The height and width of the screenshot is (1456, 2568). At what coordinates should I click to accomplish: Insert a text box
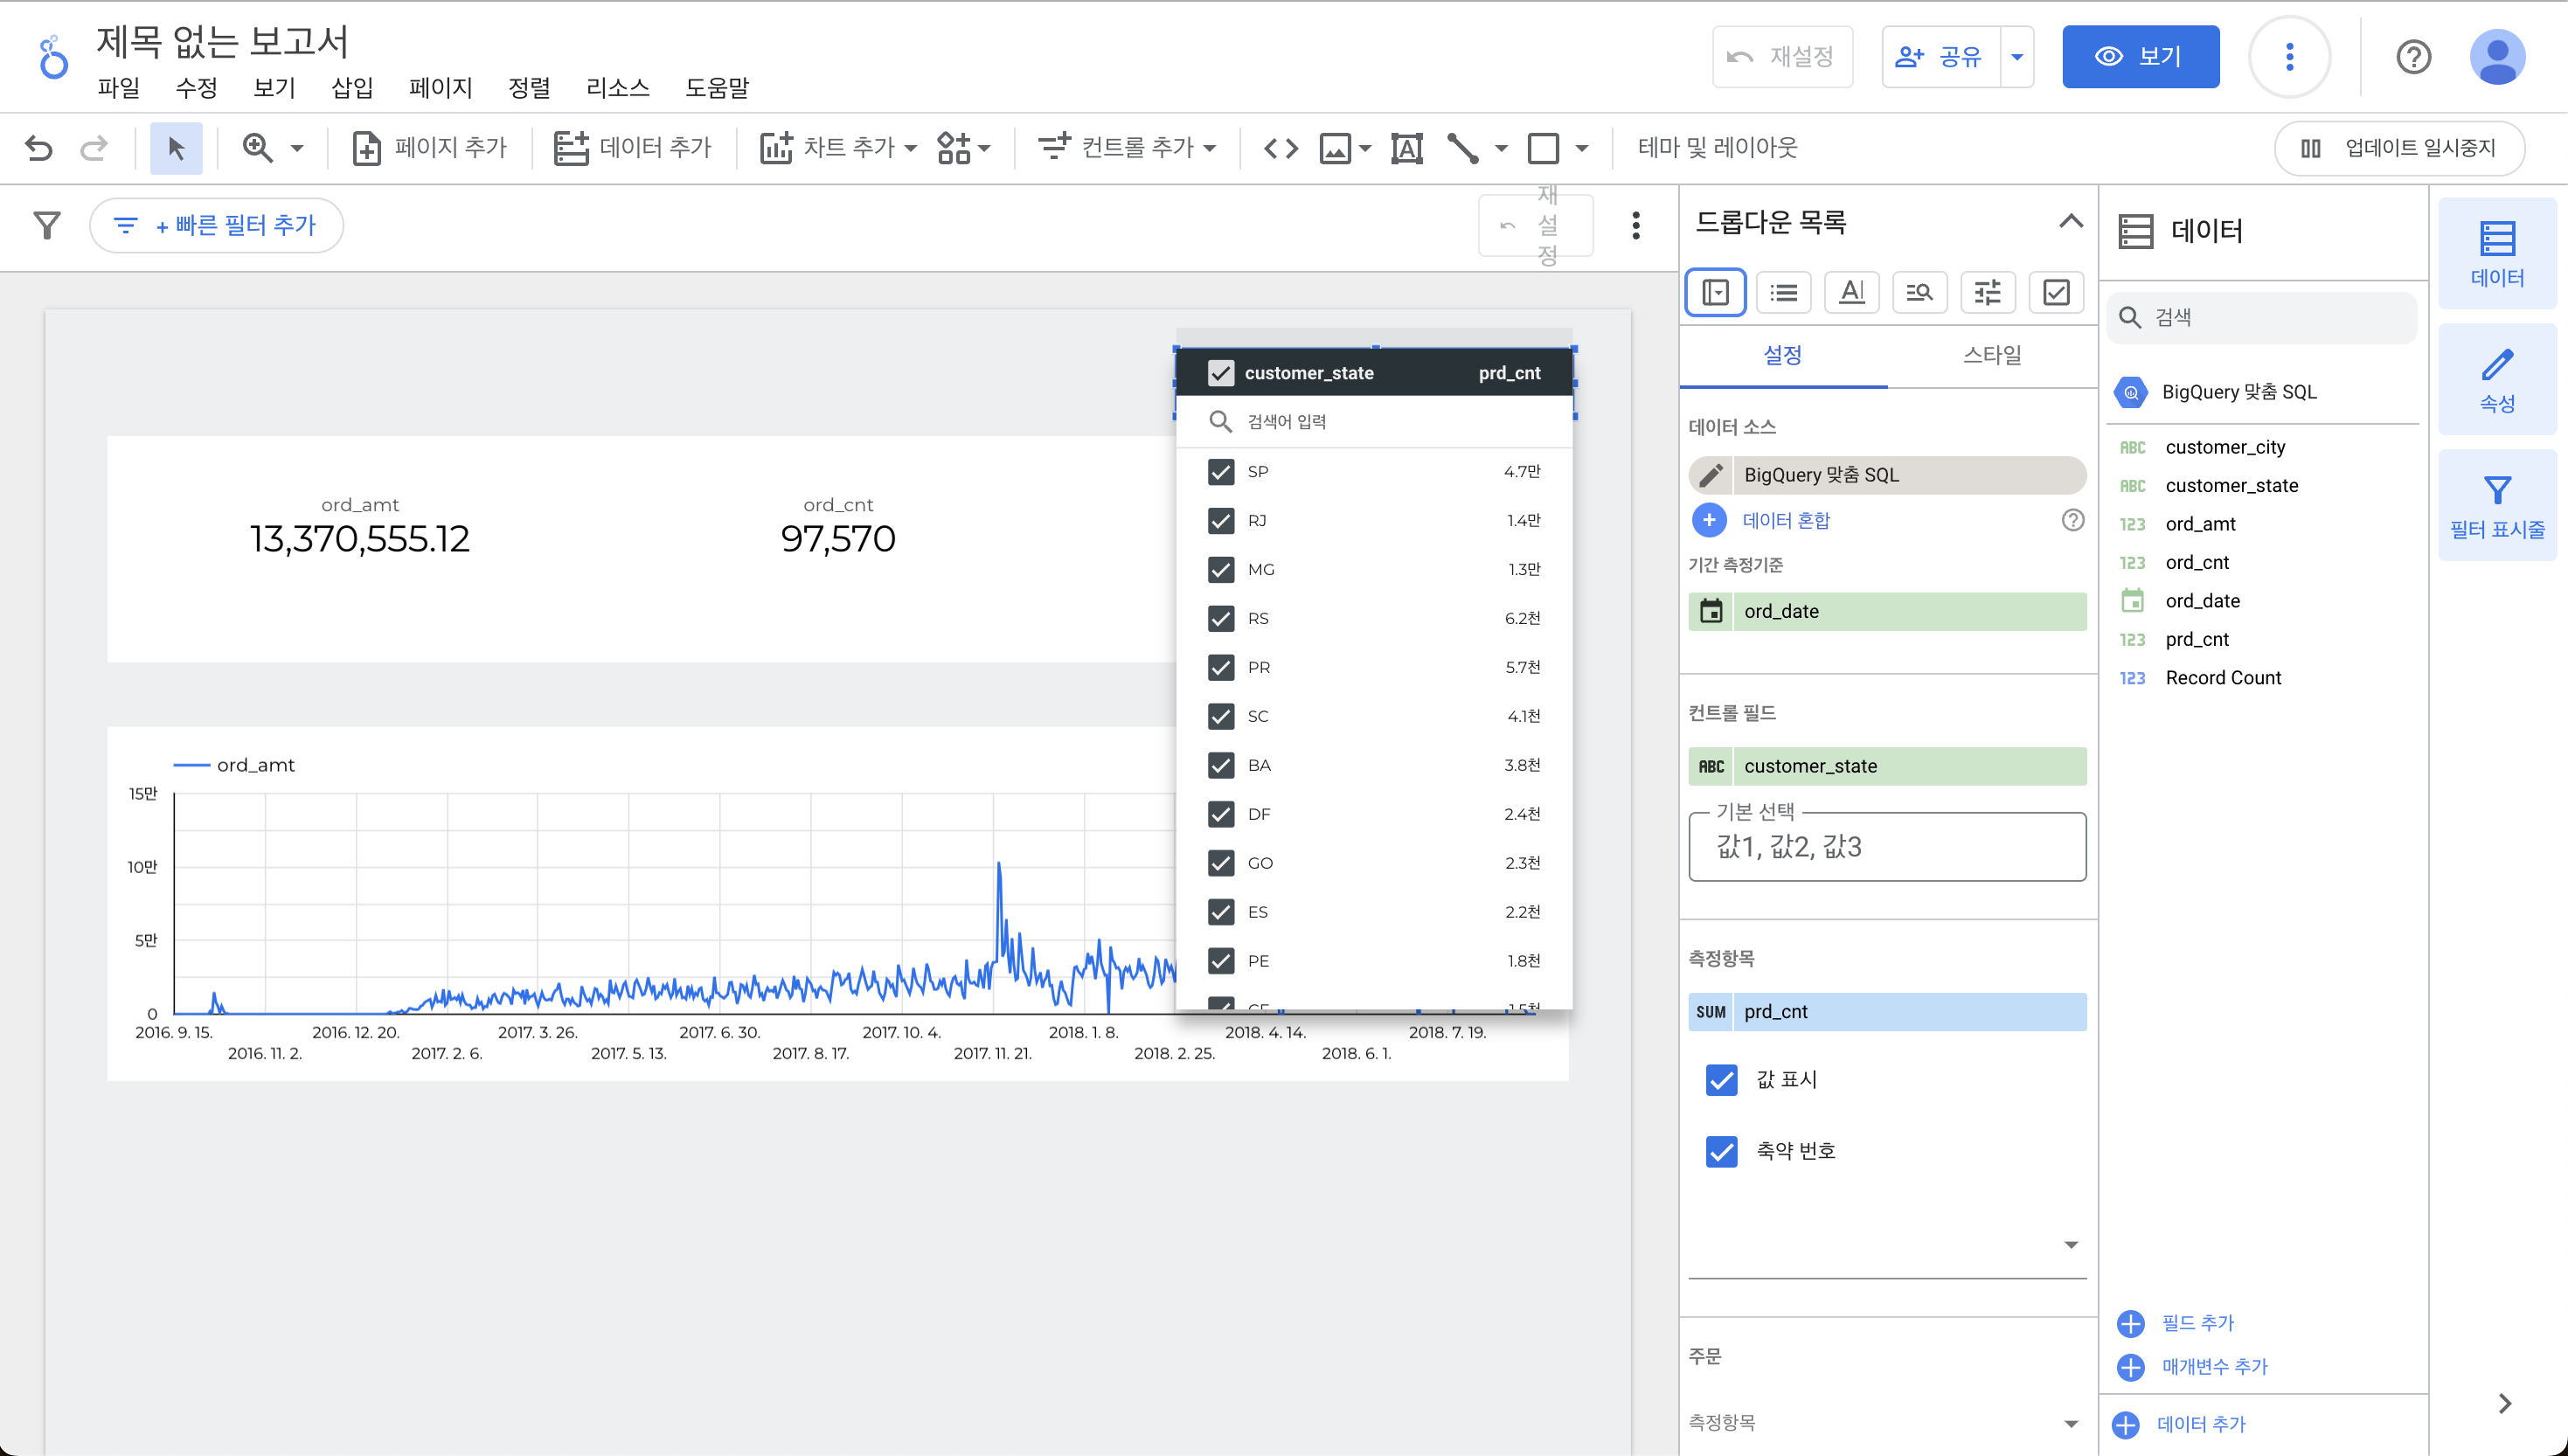1406,148
